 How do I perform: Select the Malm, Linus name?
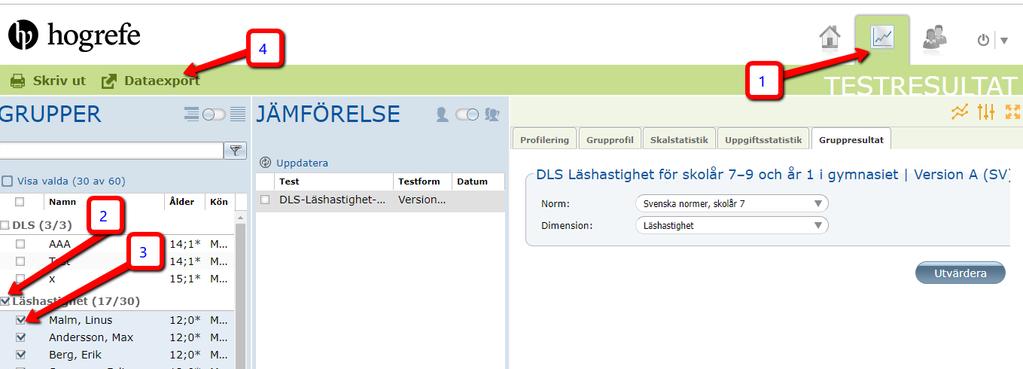(x=80, y=320)
